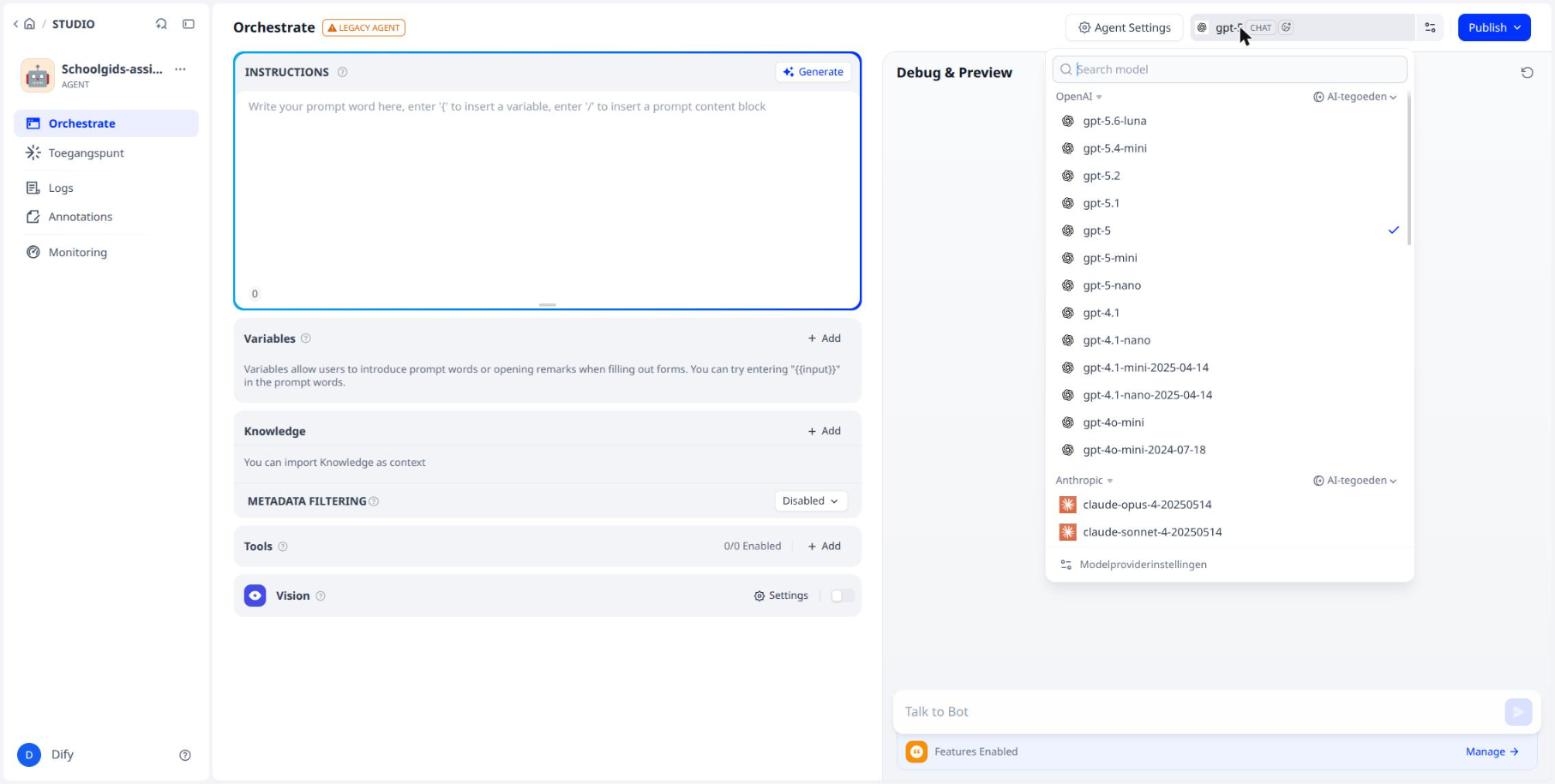The width and height of the screenshot is (1555, 784).
Task: Click the OpenAI logo beside gpt-5.6-luna
Action: coord(1067,121)
